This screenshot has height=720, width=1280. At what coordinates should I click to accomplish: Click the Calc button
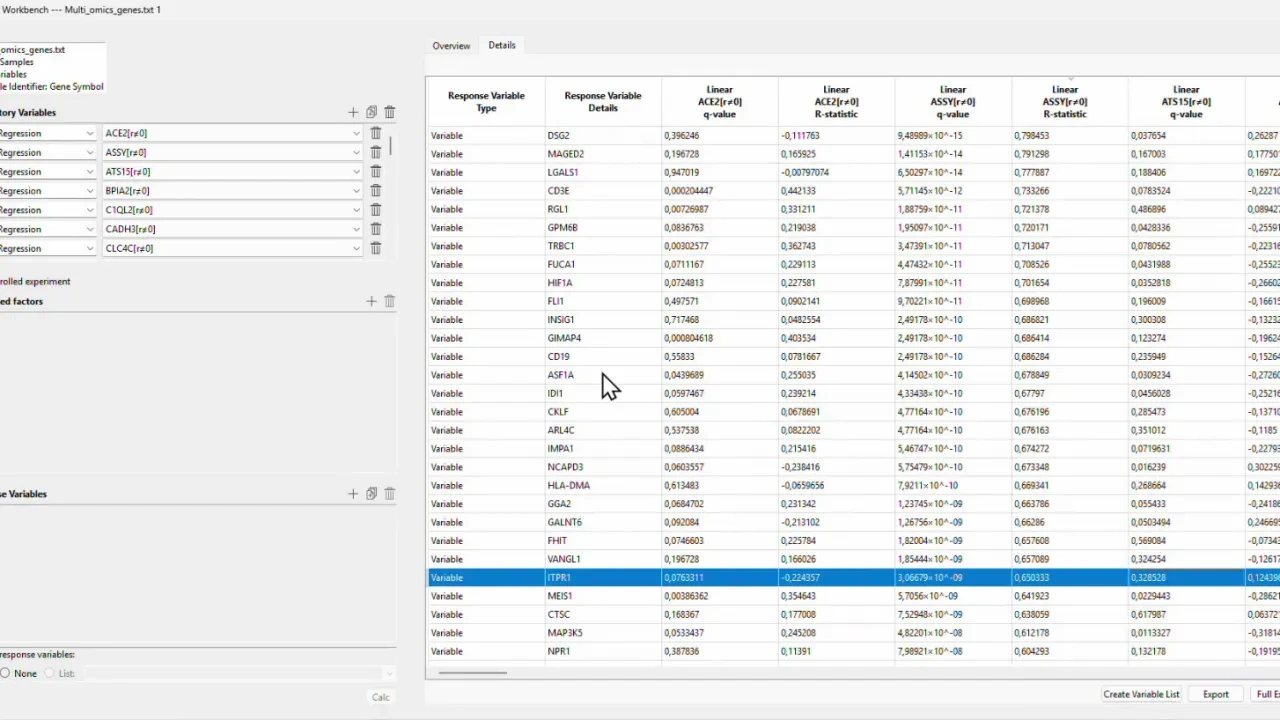(x=380, y=697)
